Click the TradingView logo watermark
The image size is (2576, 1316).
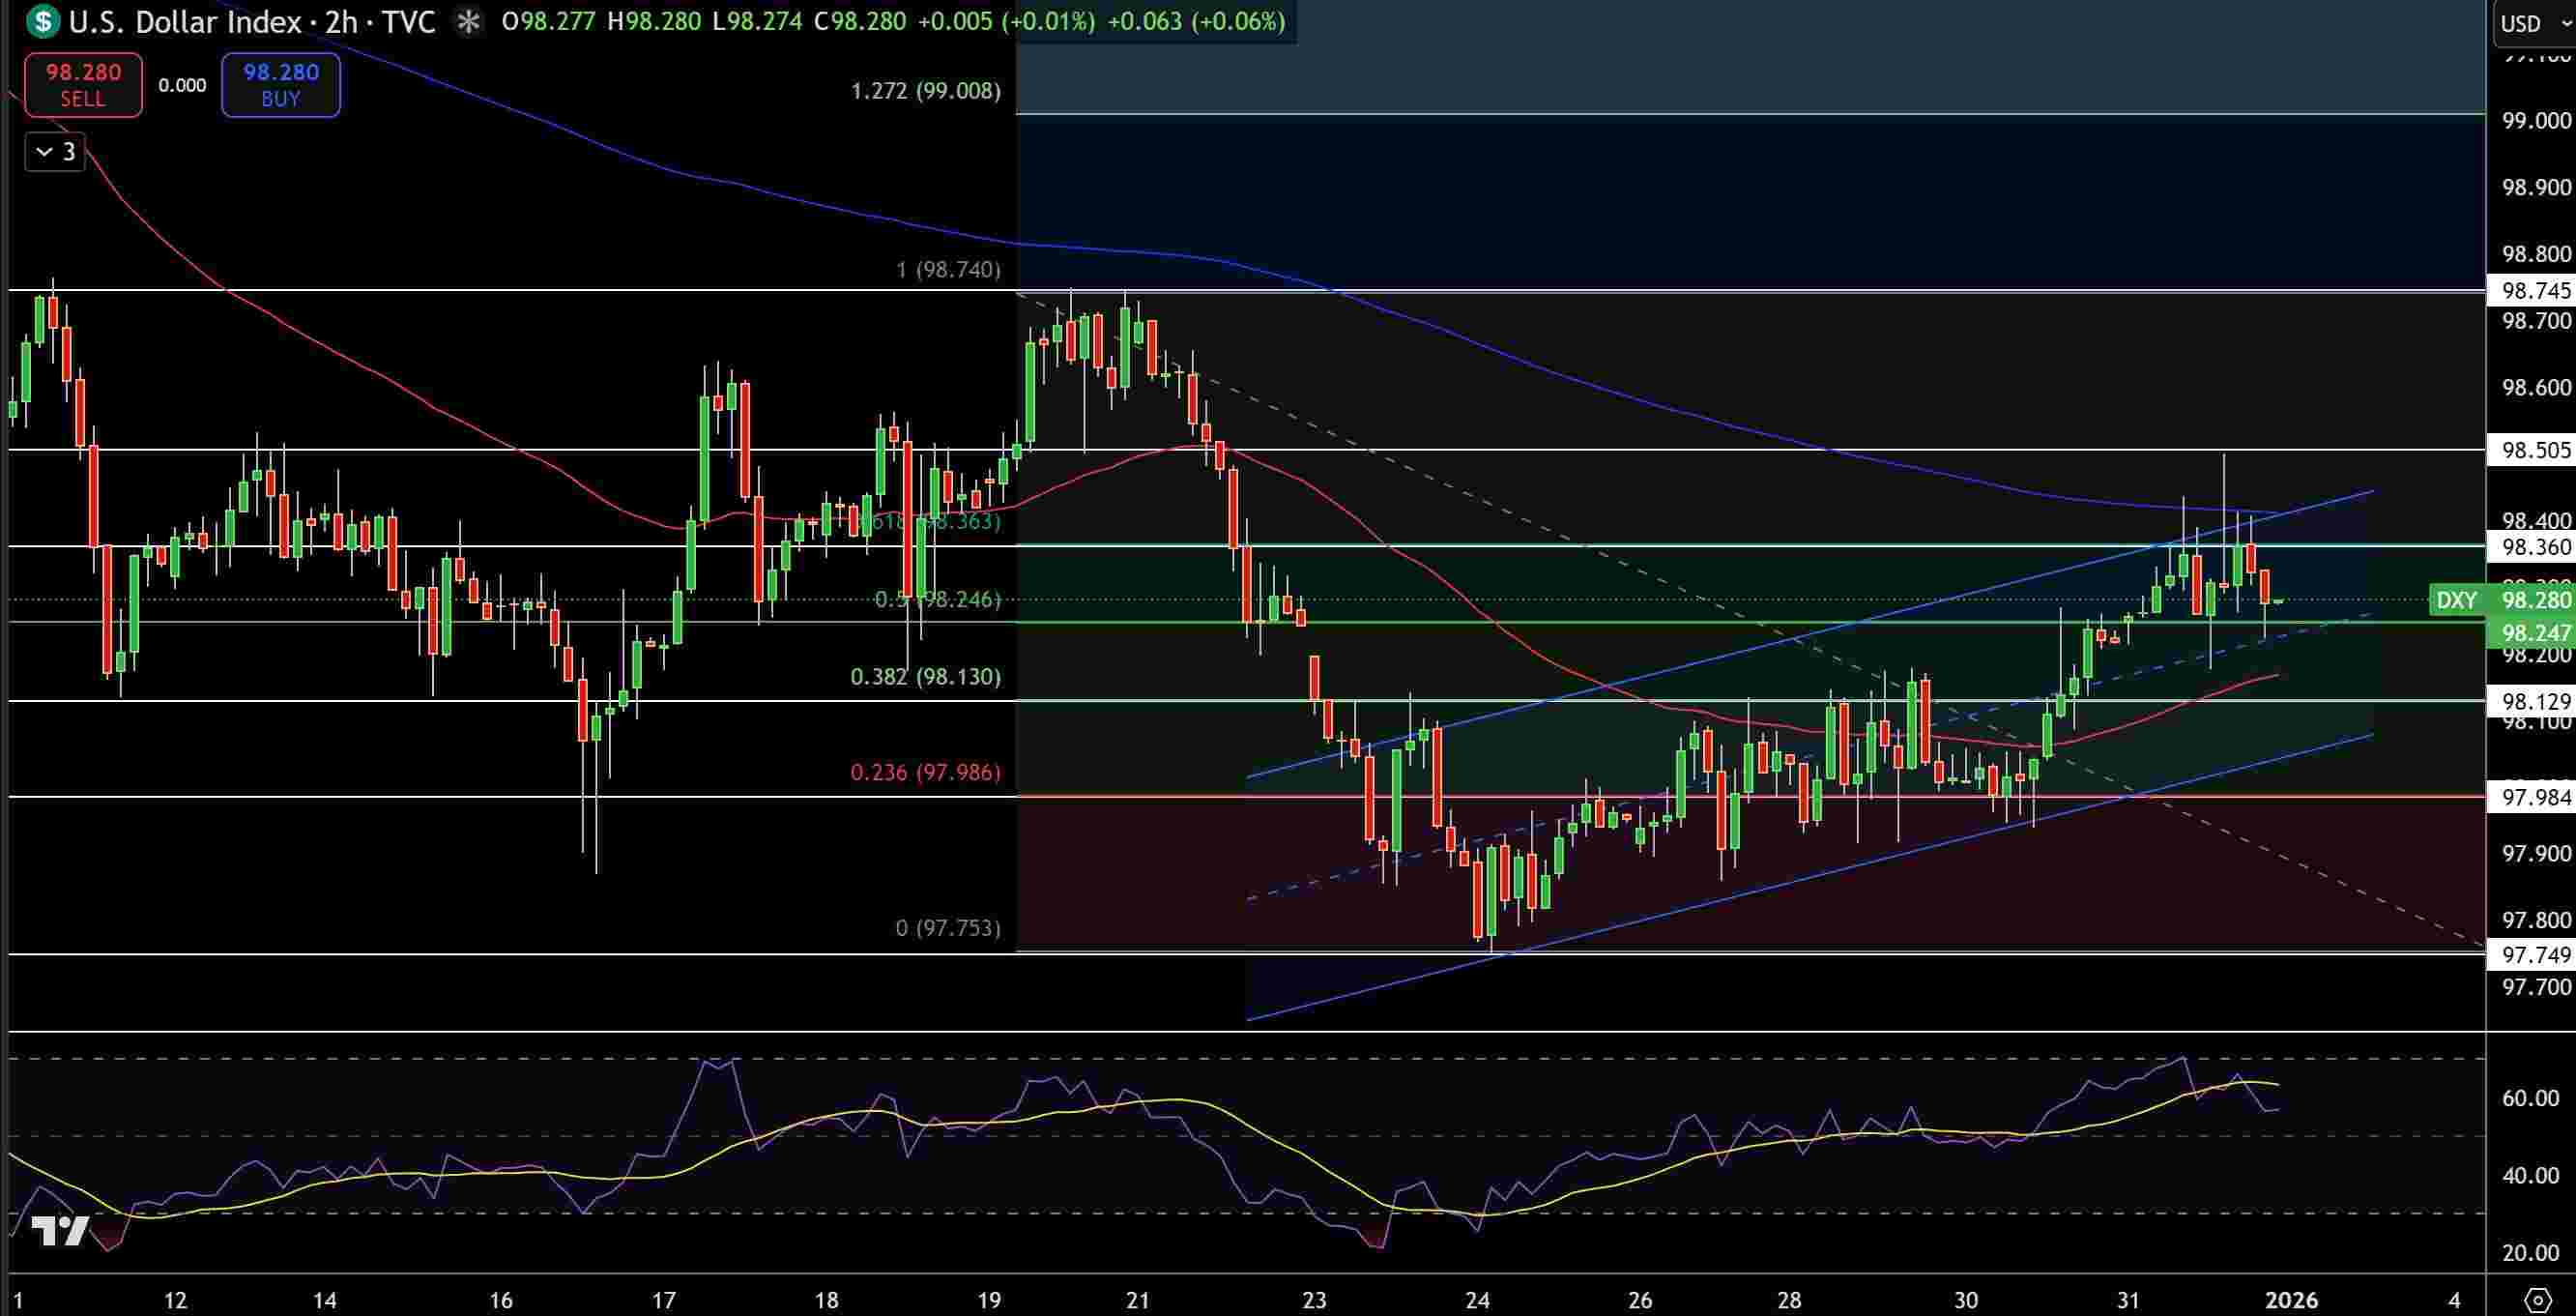[59, 1231]
